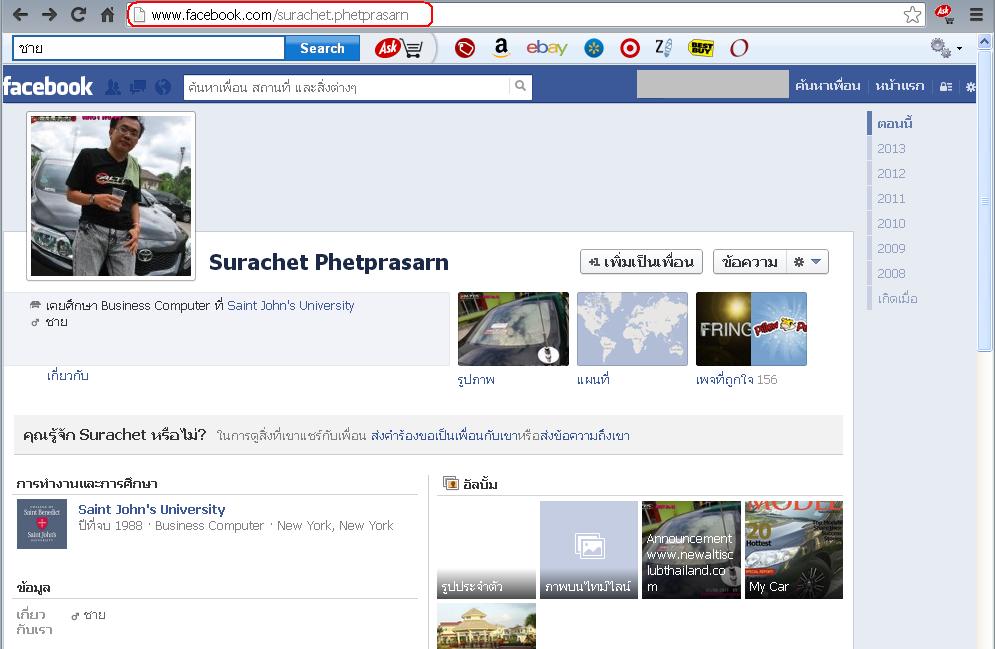Viewport: 995px width, 649px height.
Task: Open the รูปประจำตัว album
Action: (487, 550)
